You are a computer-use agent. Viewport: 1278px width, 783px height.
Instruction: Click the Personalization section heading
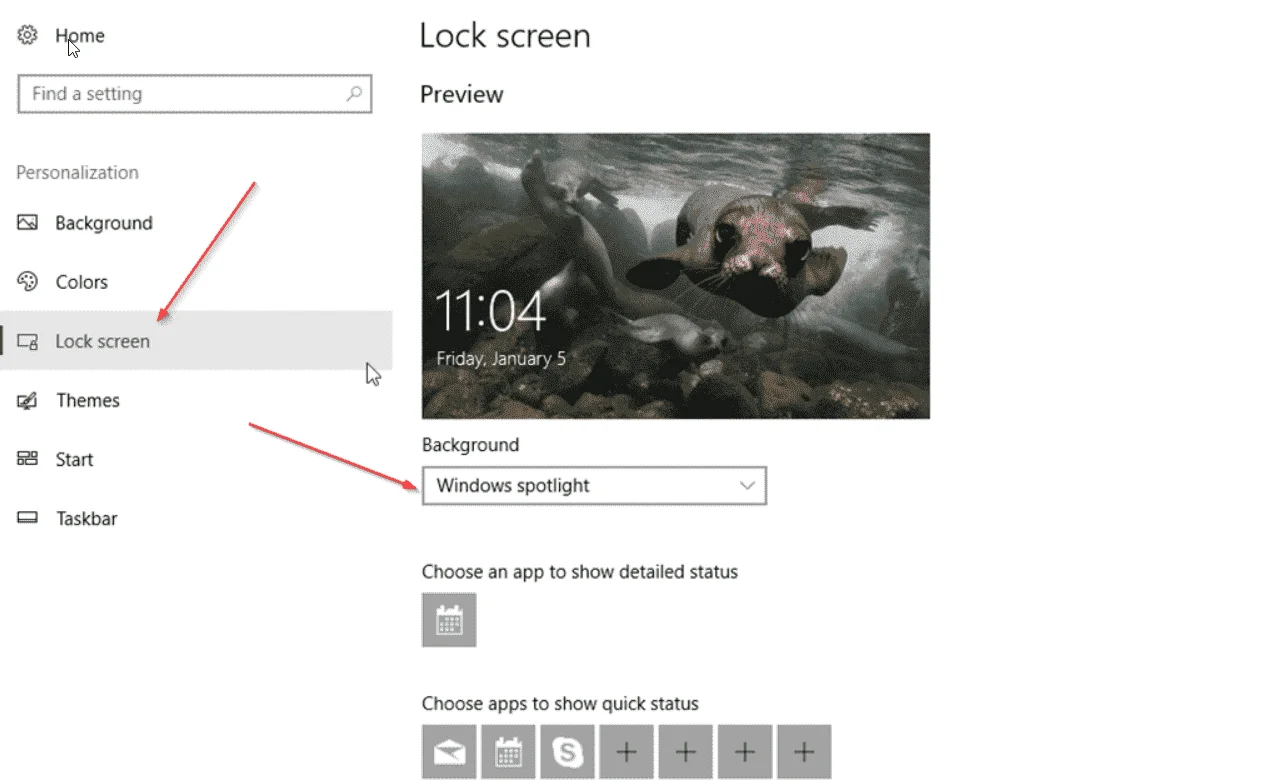77,172
